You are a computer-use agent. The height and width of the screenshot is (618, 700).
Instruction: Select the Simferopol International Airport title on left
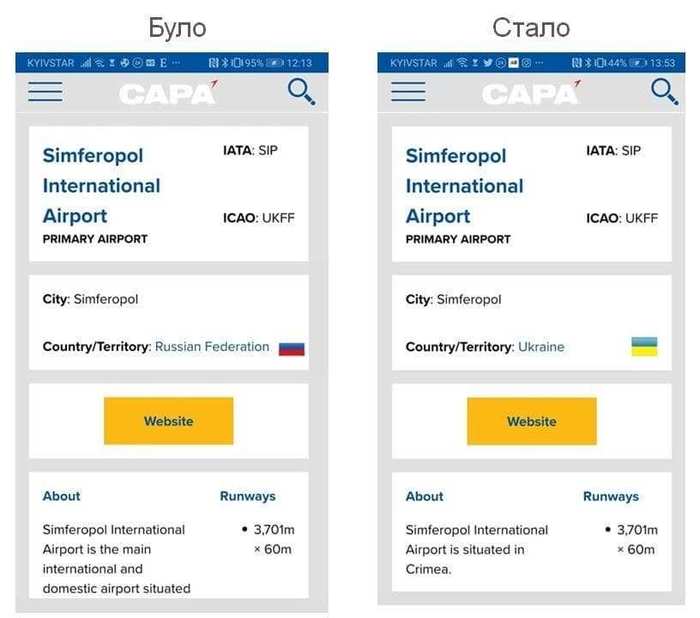(x=101, y=185)
